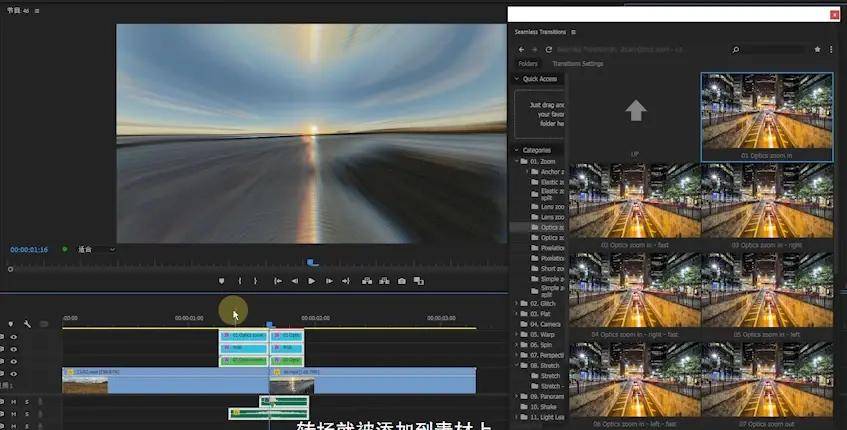The height and width of the screenshot is (430, 847).
Task: Select the 07. Perspective category
Action: click(542, 355)
